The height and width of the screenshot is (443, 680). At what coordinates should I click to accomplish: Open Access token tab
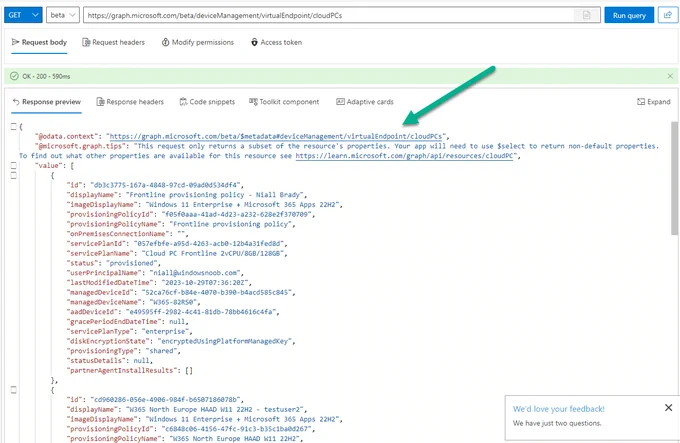click(276, 42)
